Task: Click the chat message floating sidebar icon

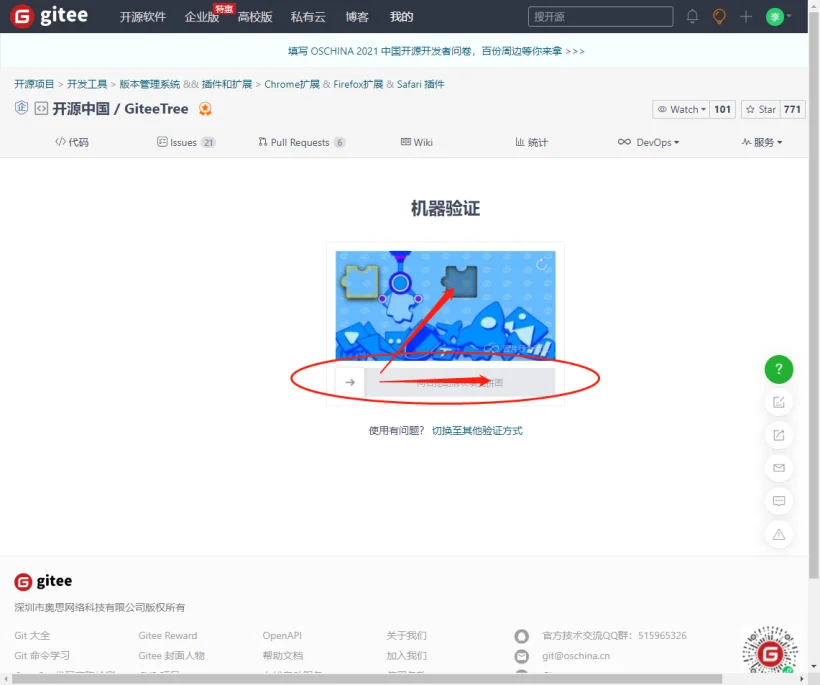Action: (x=779, y=501)
